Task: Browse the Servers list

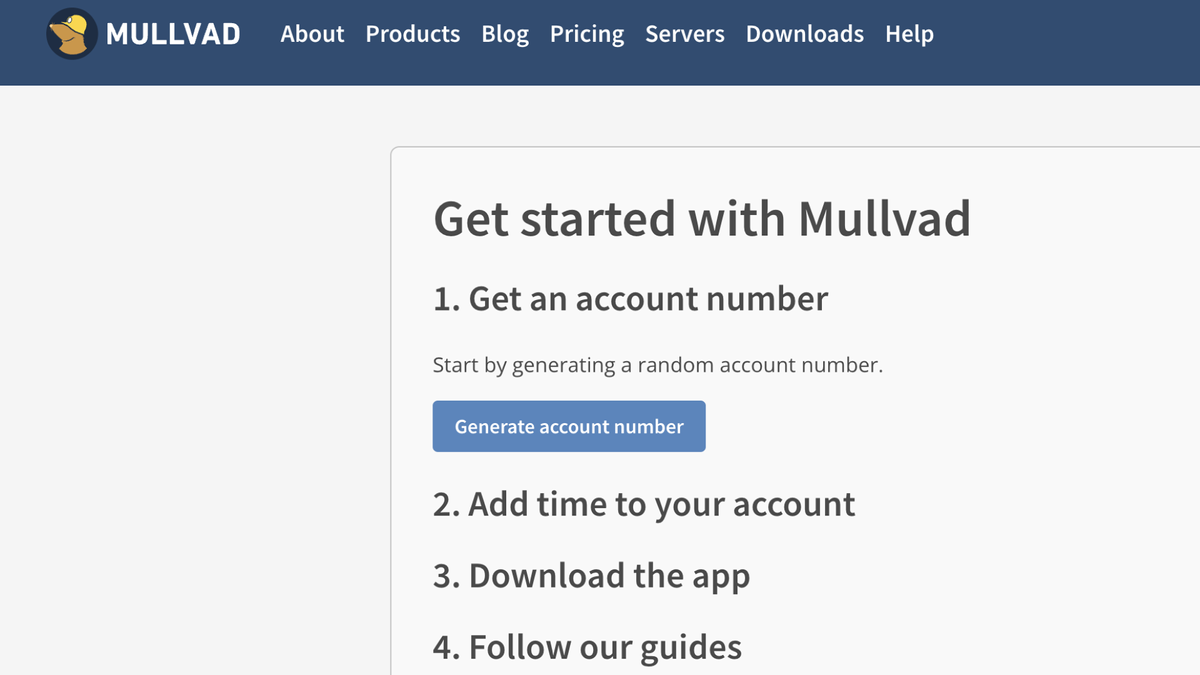Action: click(685, 34)
